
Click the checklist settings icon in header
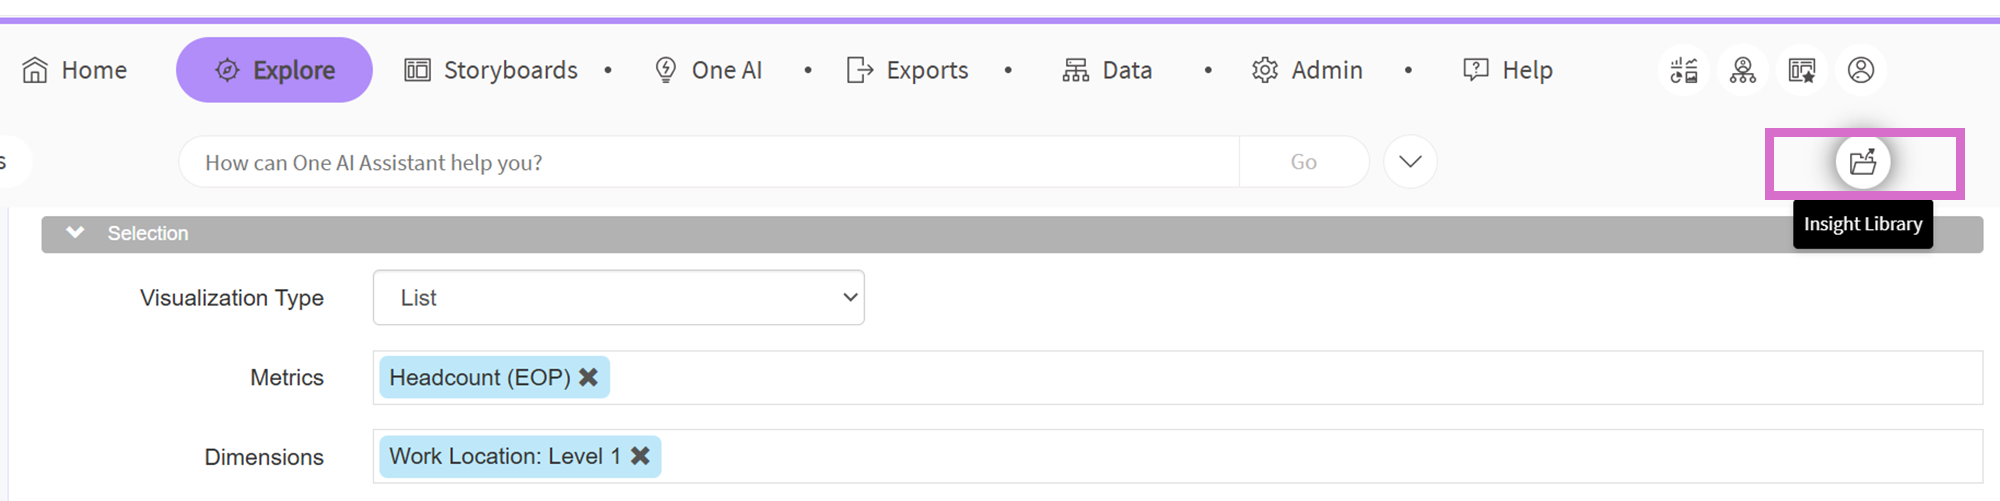point(1684,70)
